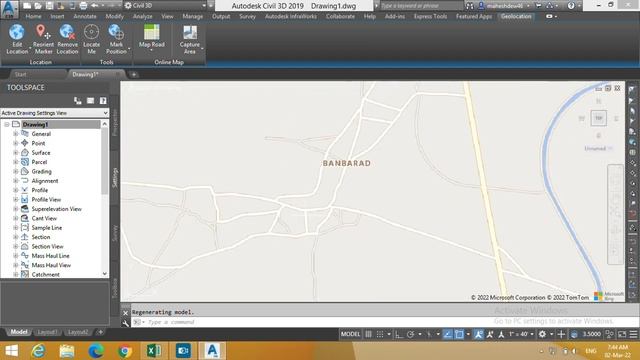Toggle 2D object snap button
This screenshot has height=360, width=640.
[459, 334]
